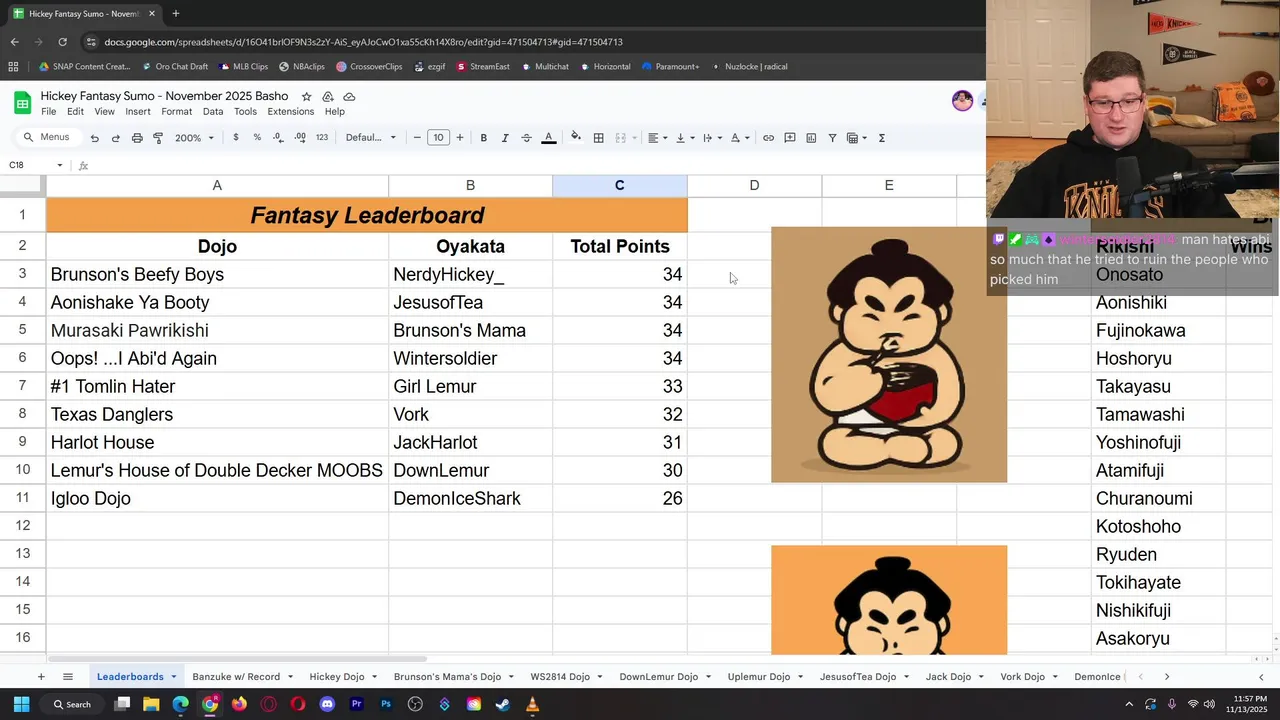This screenshot has width=1280, height=720.
Task: Click the Undo icon in the toolbar
Action: pyautogui.click(x=94, y=138)
